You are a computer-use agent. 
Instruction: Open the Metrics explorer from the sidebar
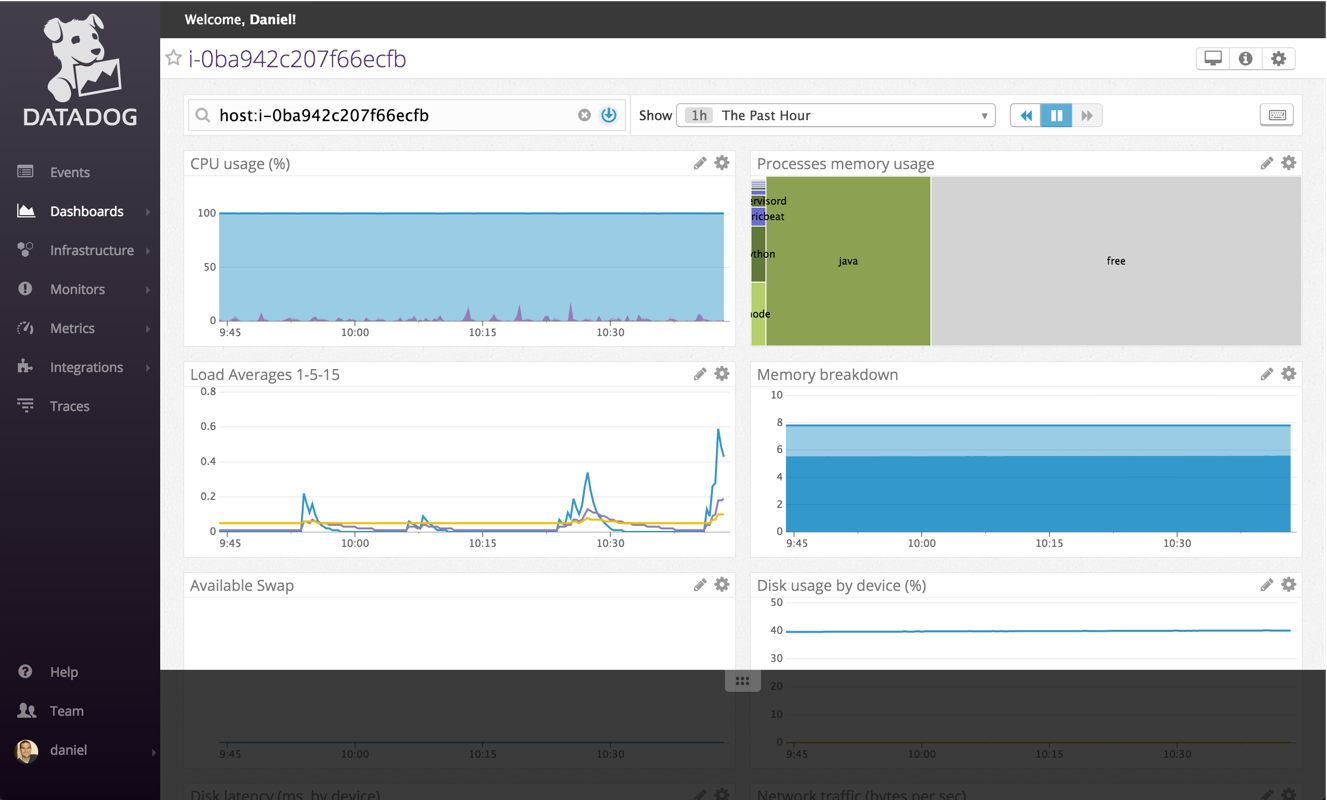point(72,328)
